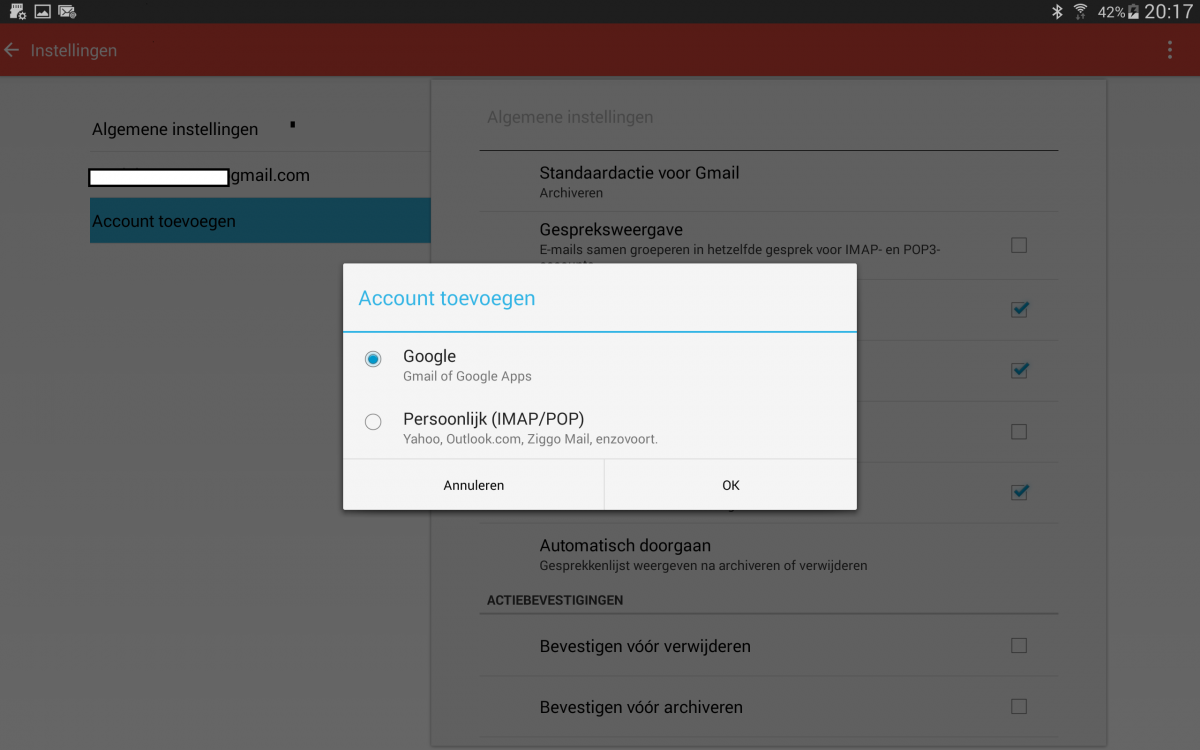Tap 'Gmail of Google Apps' description
This screenshot has height=750, width=1200.
coord(467,377)
